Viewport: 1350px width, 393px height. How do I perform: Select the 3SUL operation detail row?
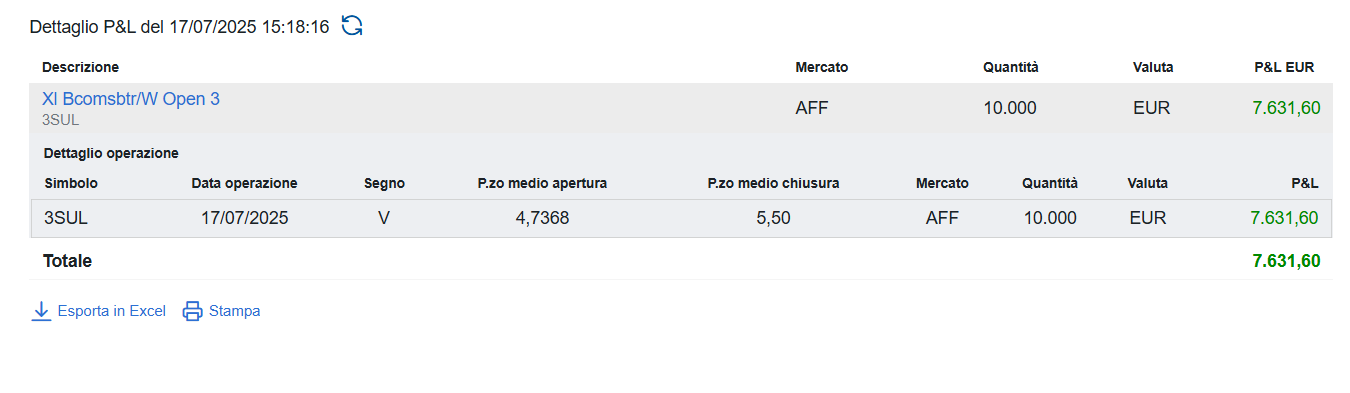[x=682, y=218]
